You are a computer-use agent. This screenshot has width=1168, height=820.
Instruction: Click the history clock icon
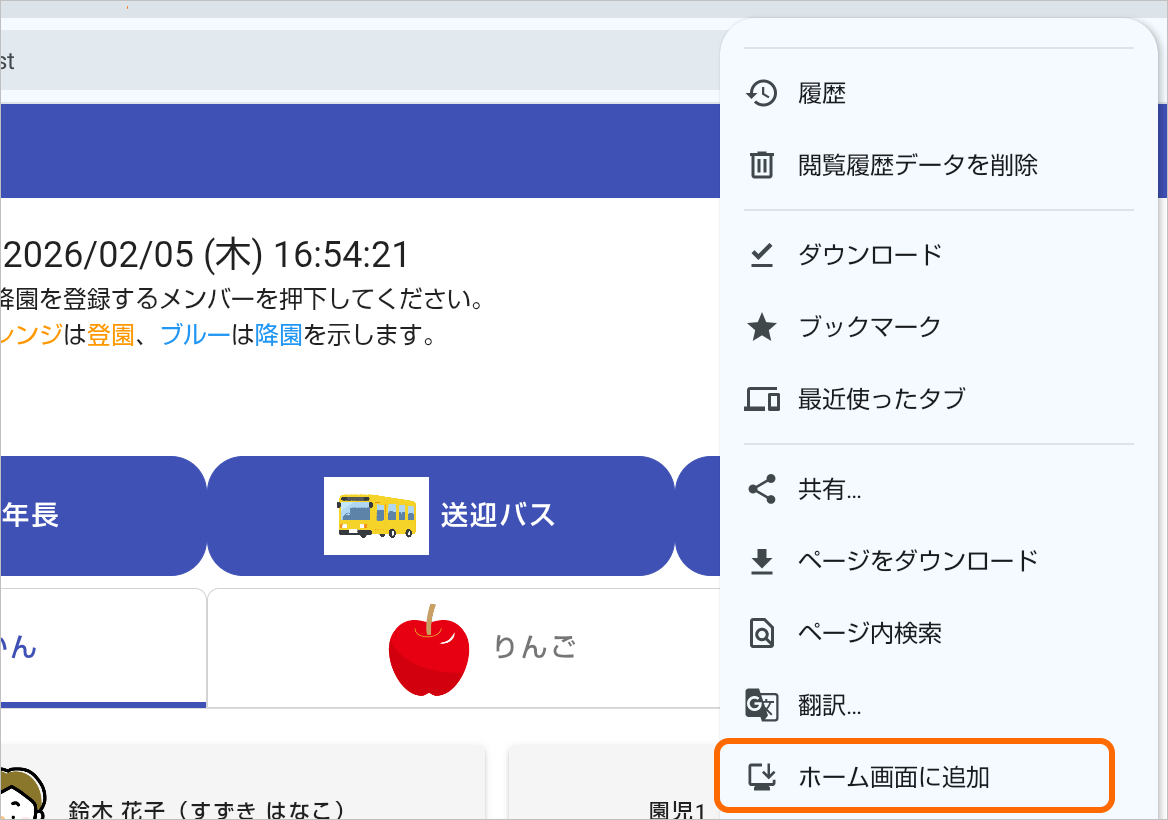(762, 94)
